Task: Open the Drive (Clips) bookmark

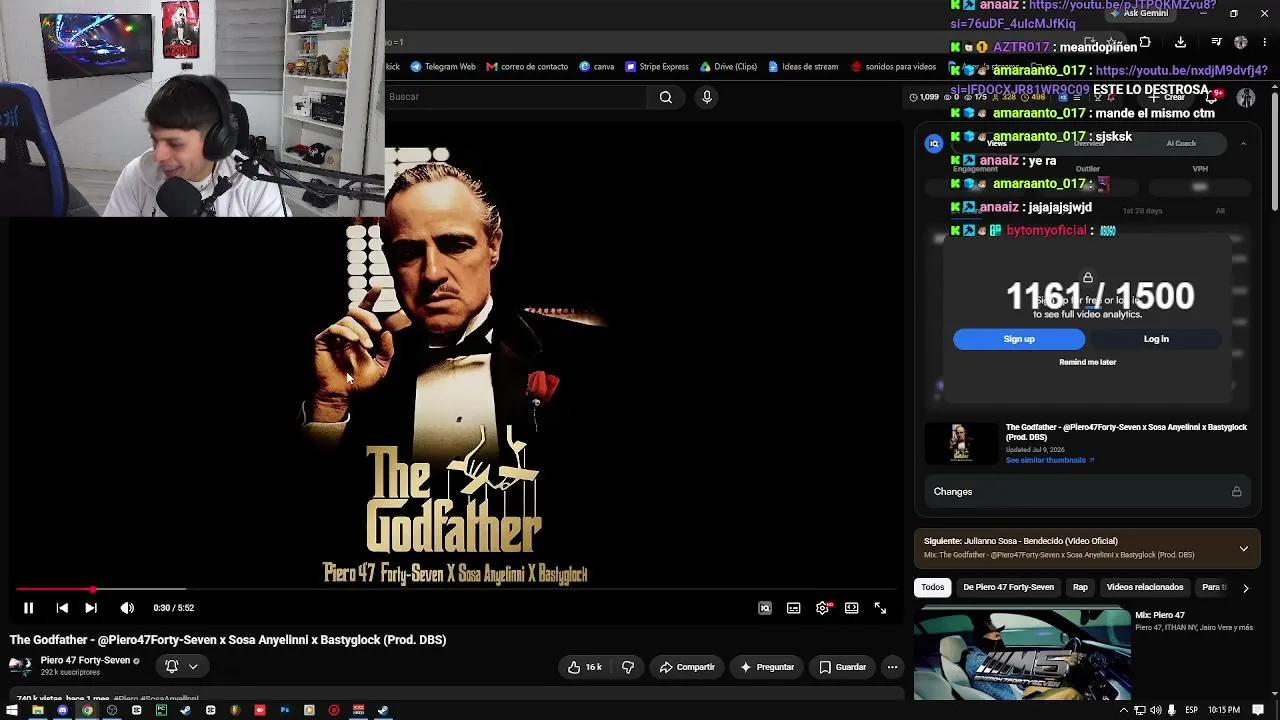Action: pos(729,67)
